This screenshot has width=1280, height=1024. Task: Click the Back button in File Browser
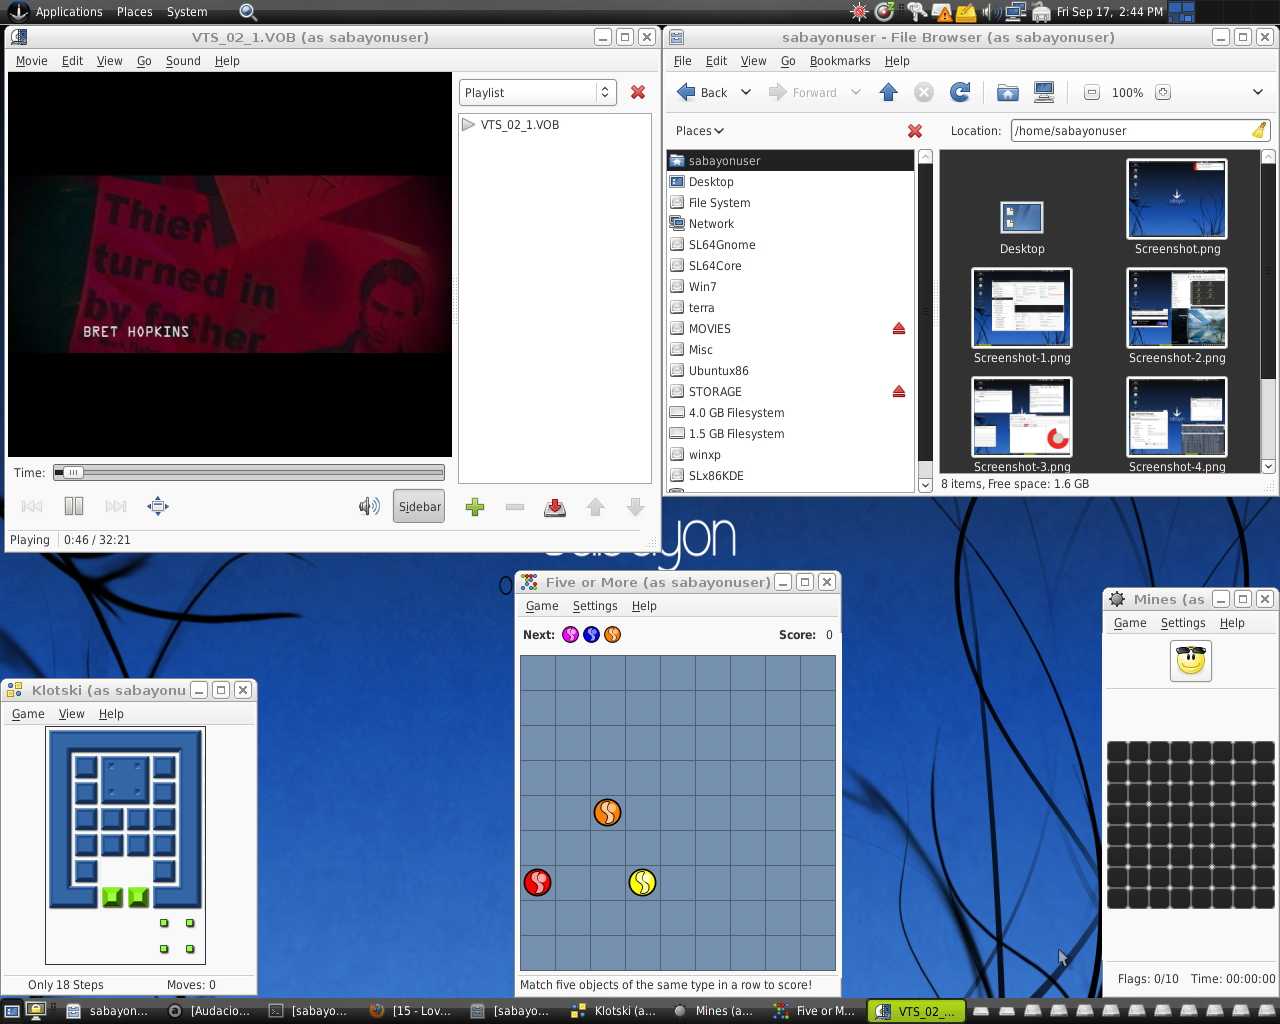pyautogui.click(x=703, y=92)
